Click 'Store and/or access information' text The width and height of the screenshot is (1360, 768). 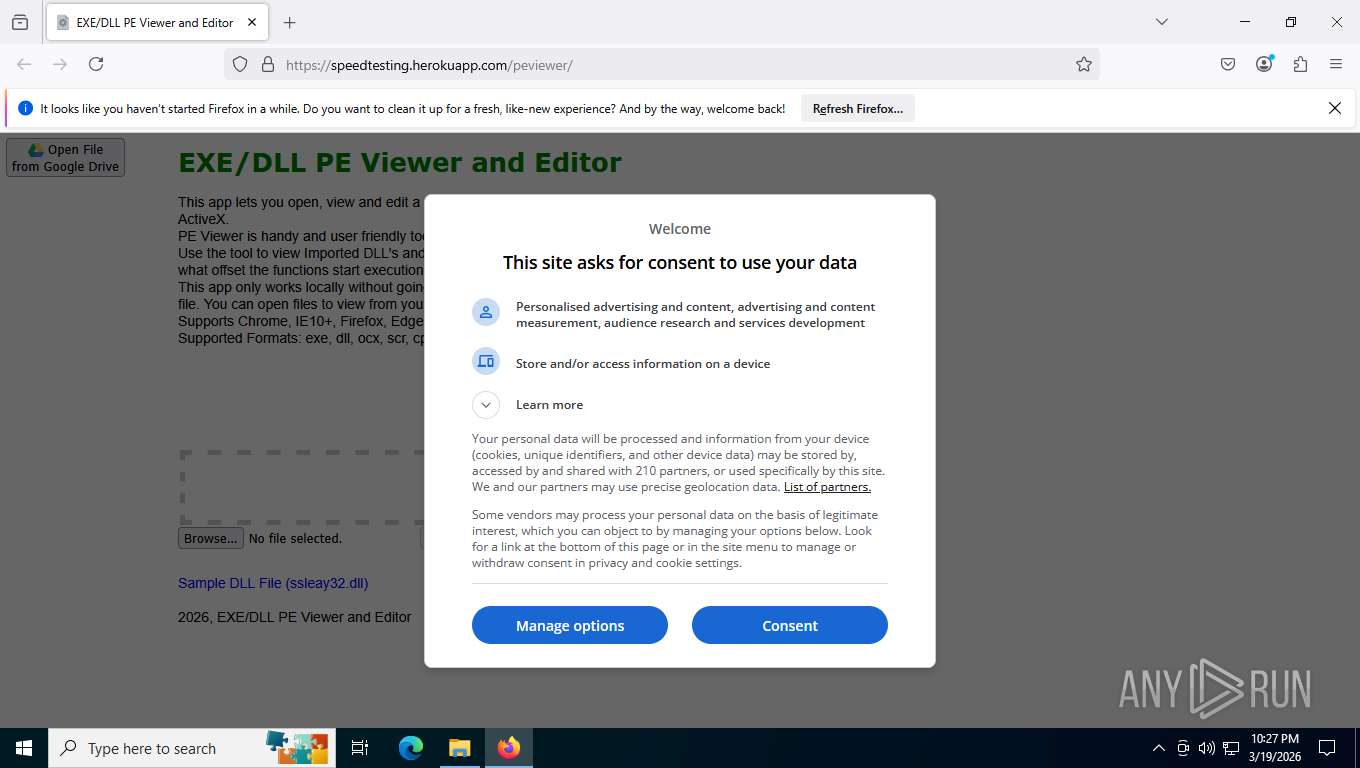pos(643,364)
